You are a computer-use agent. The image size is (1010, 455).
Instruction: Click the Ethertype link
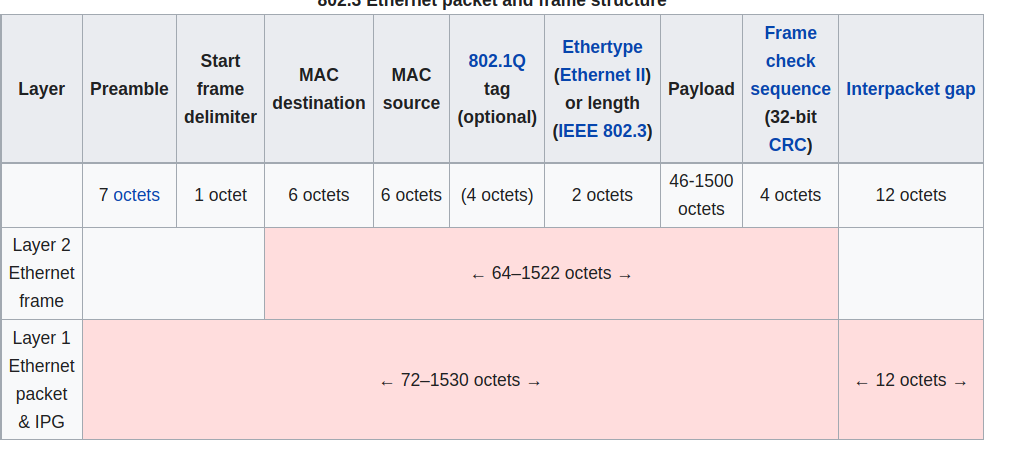[x=602, y=47]
